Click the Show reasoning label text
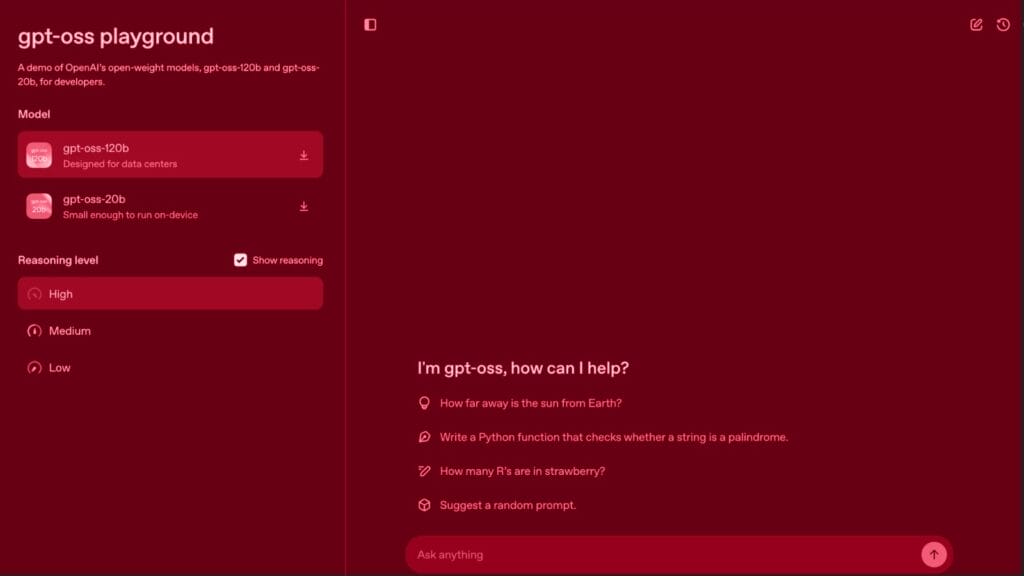 click(x=287, y=260)
